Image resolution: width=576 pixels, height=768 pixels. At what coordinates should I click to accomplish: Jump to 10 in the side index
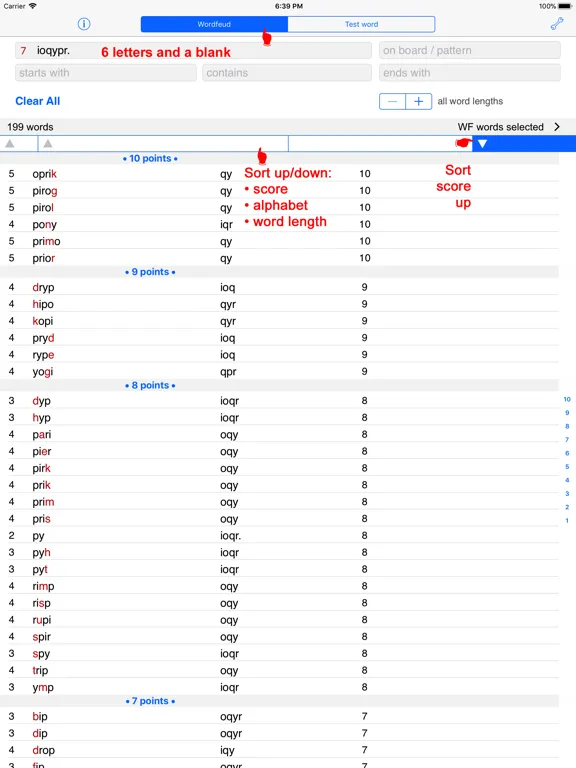567,399
